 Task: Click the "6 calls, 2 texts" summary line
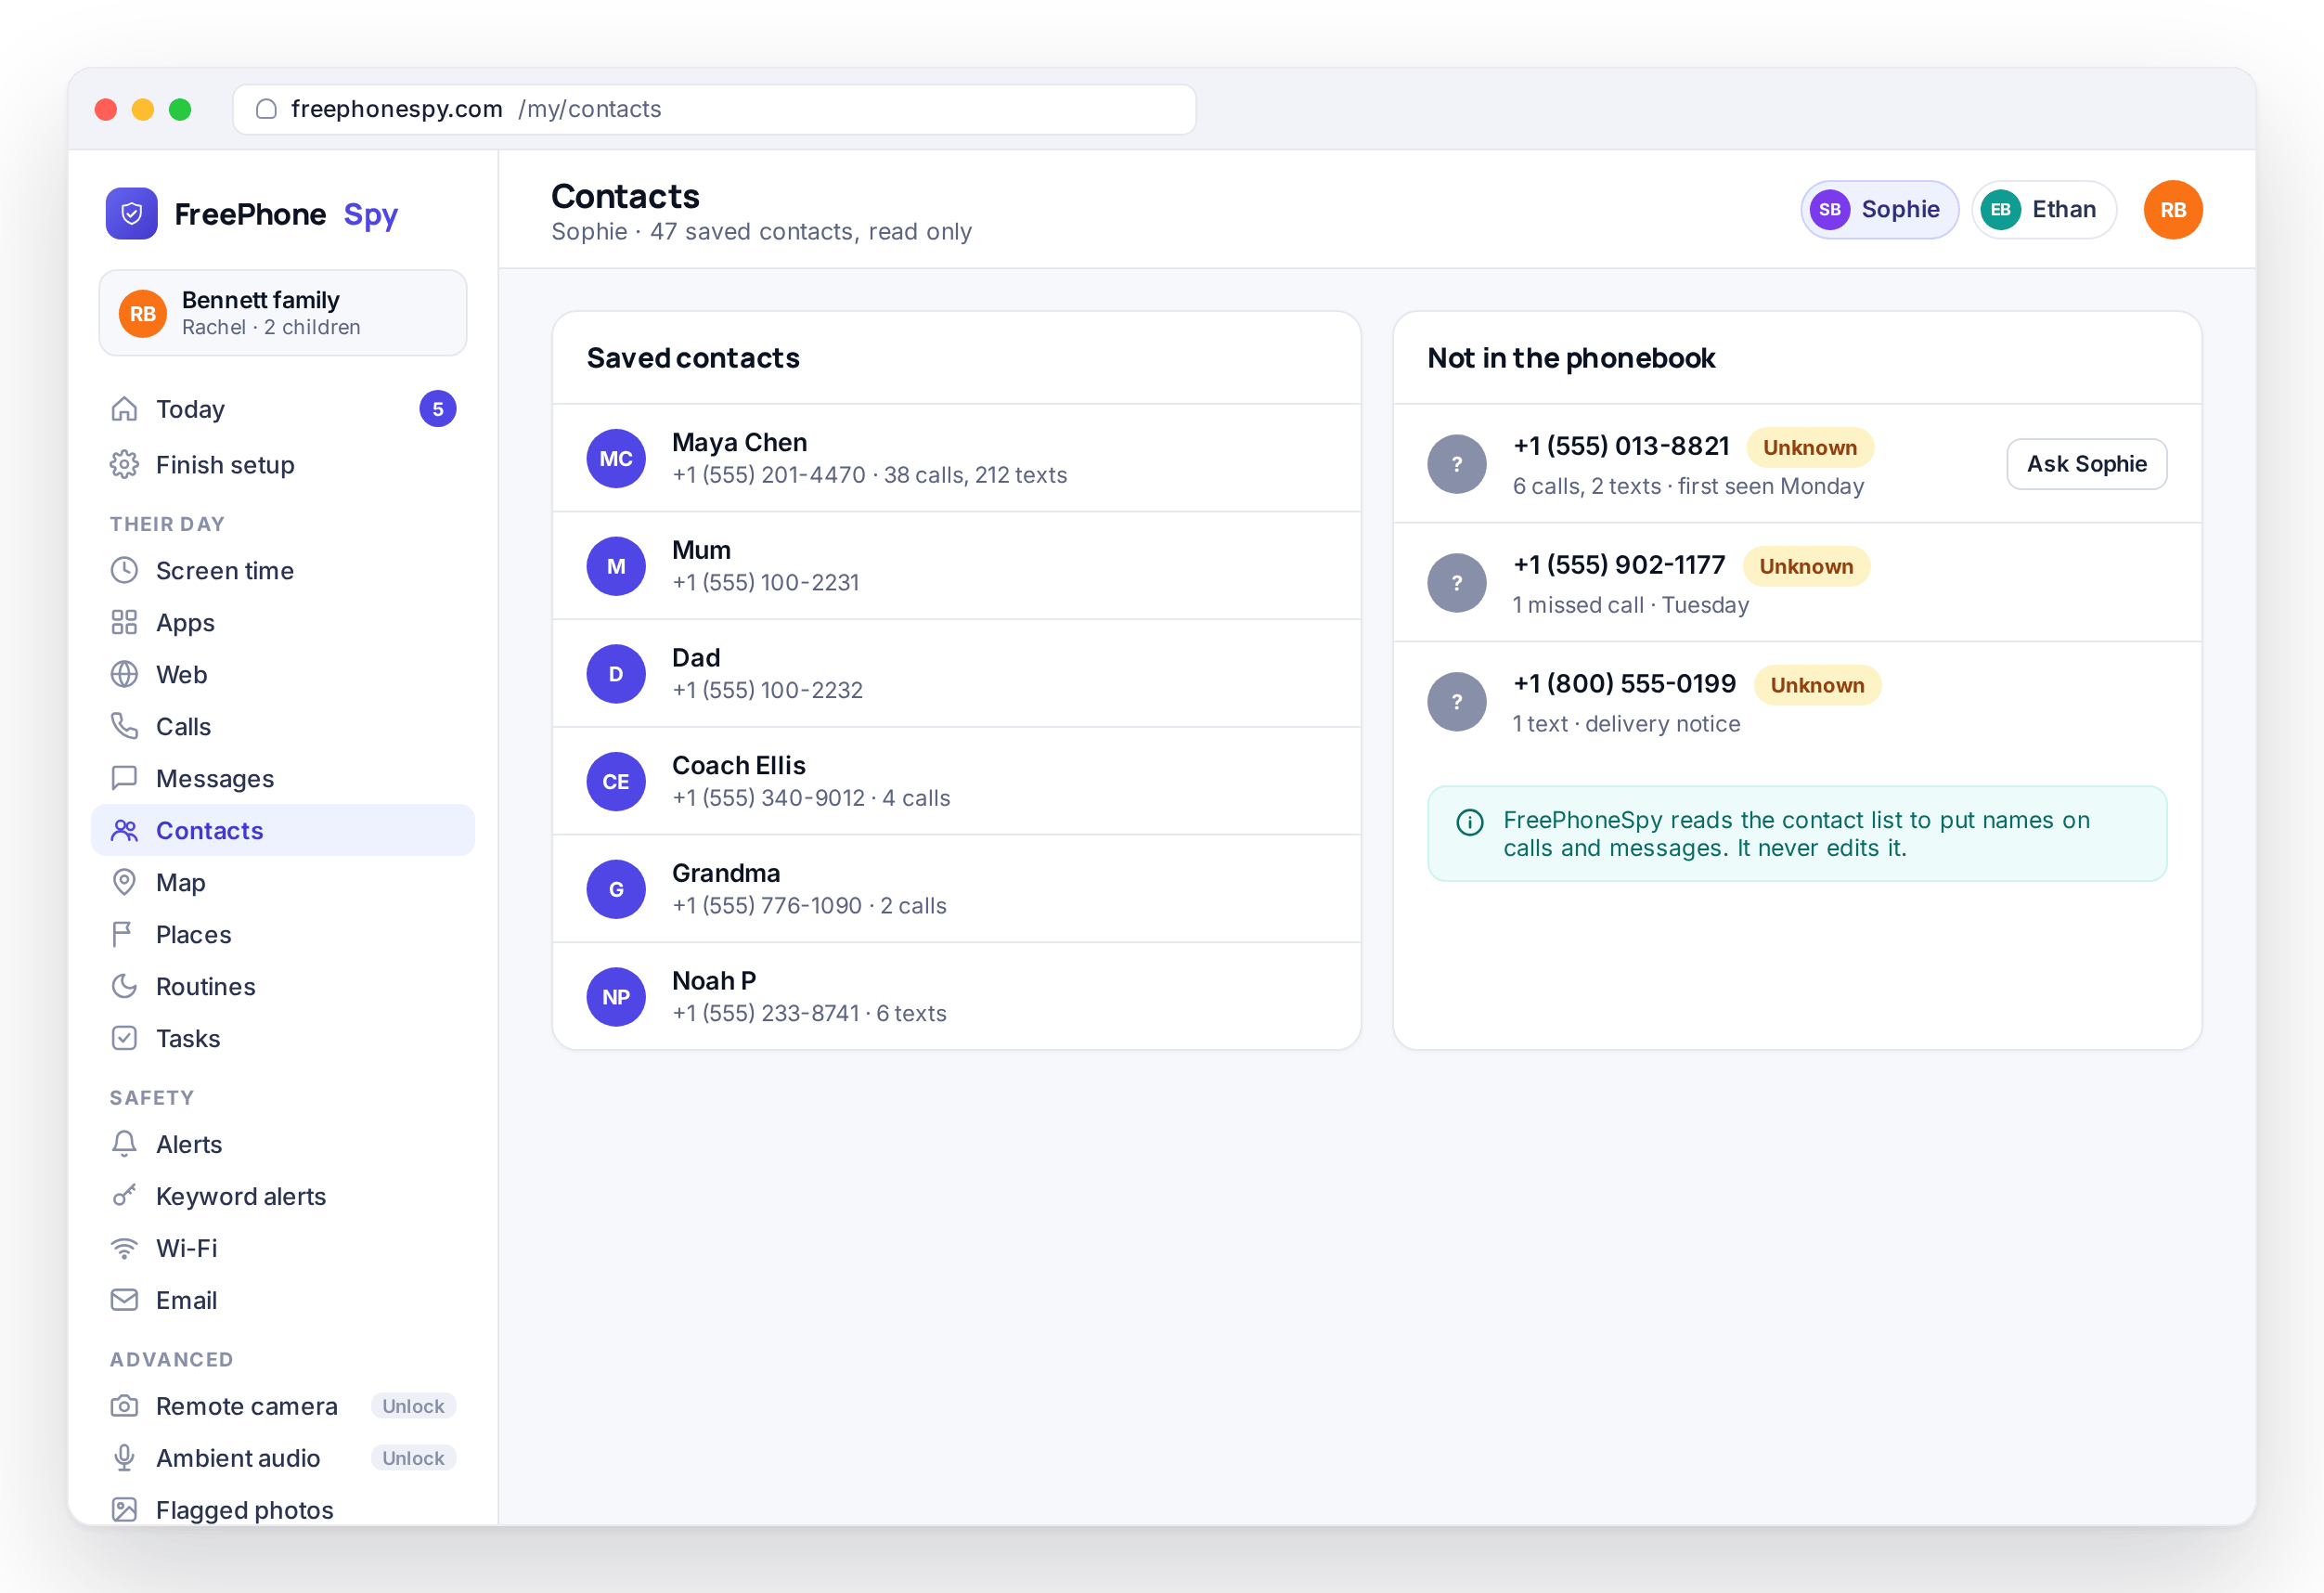pyautogui.click(x=1689, y=486)
